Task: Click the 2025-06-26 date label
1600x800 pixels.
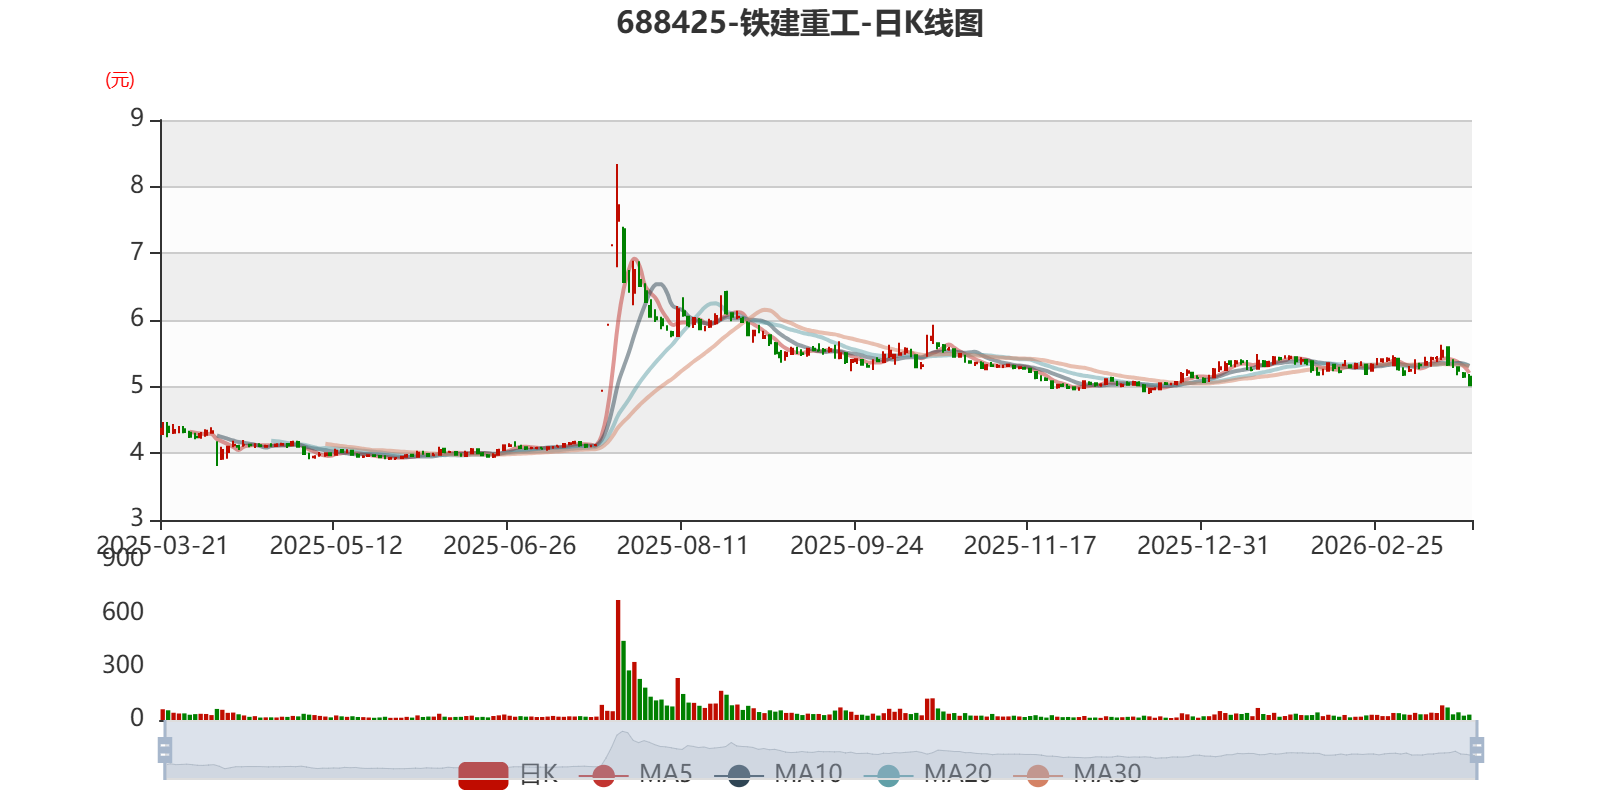Action: tap(509, 545)
